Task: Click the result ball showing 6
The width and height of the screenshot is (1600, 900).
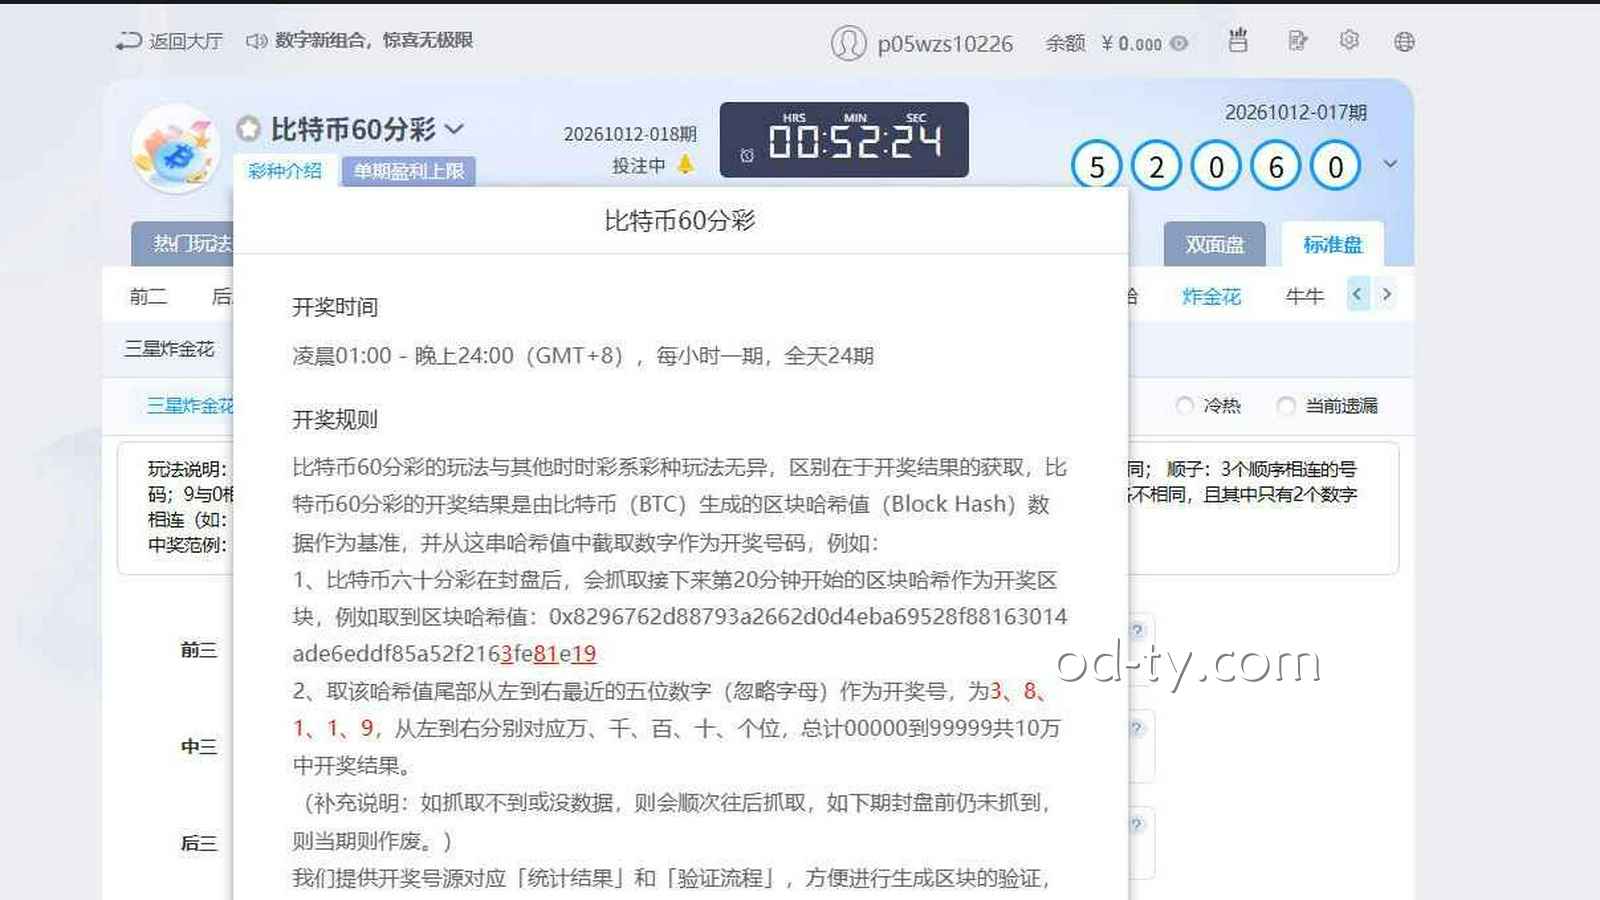Action: coord(1276,166)
